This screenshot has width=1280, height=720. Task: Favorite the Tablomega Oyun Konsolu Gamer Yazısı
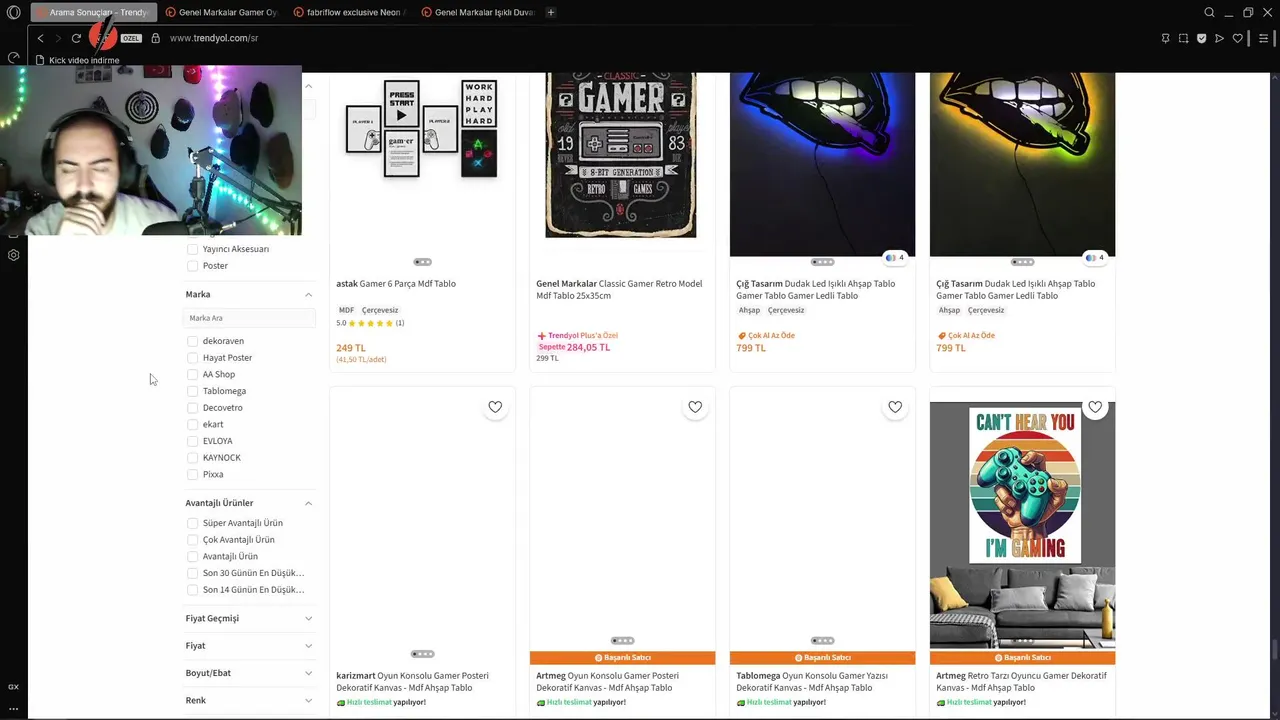(x=895, y=407)
